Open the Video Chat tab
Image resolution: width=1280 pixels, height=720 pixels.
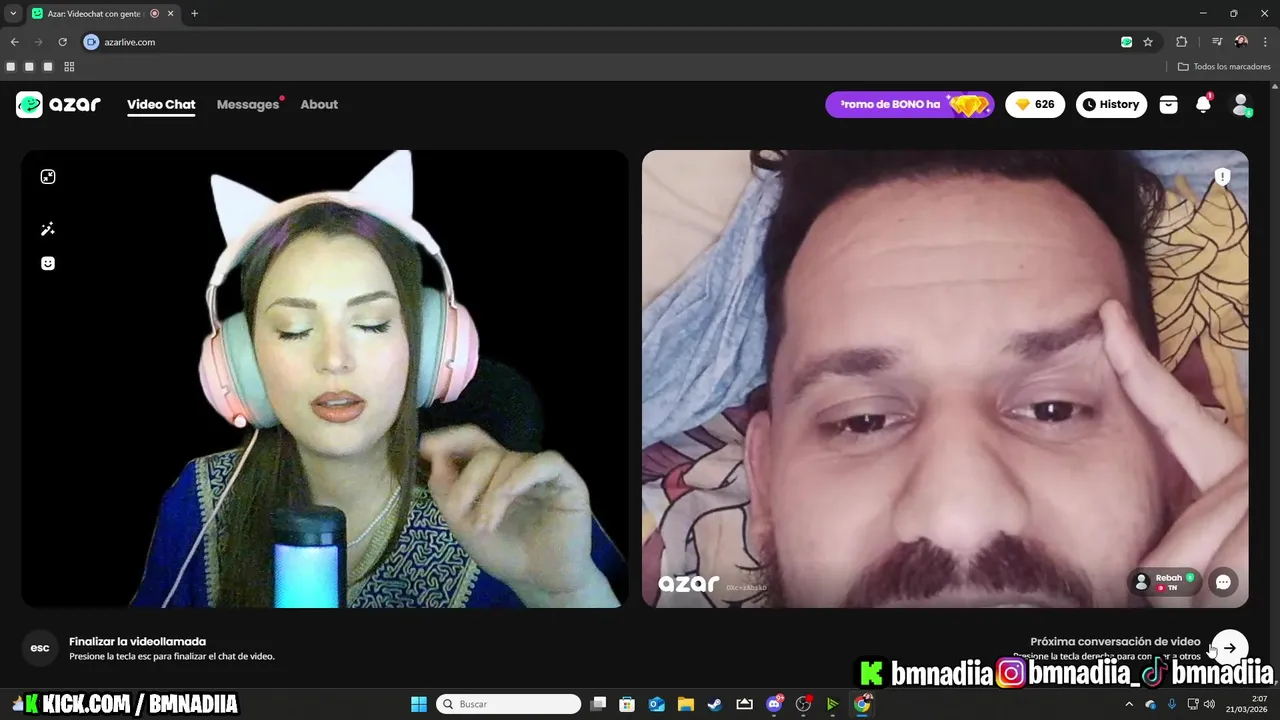161,104
